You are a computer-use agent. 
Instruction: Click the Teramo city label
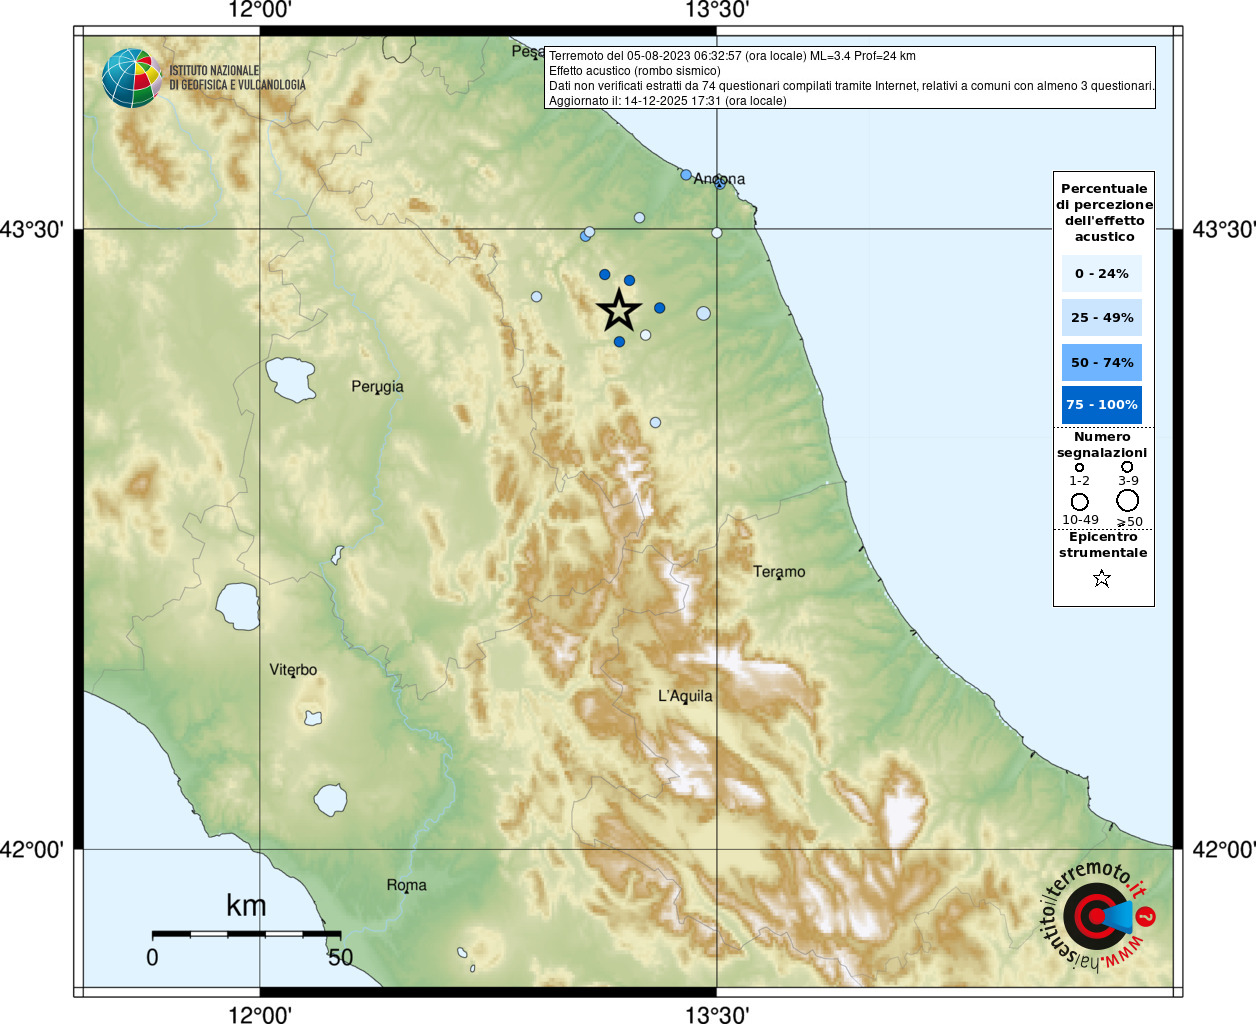click(x=779, y=572)
